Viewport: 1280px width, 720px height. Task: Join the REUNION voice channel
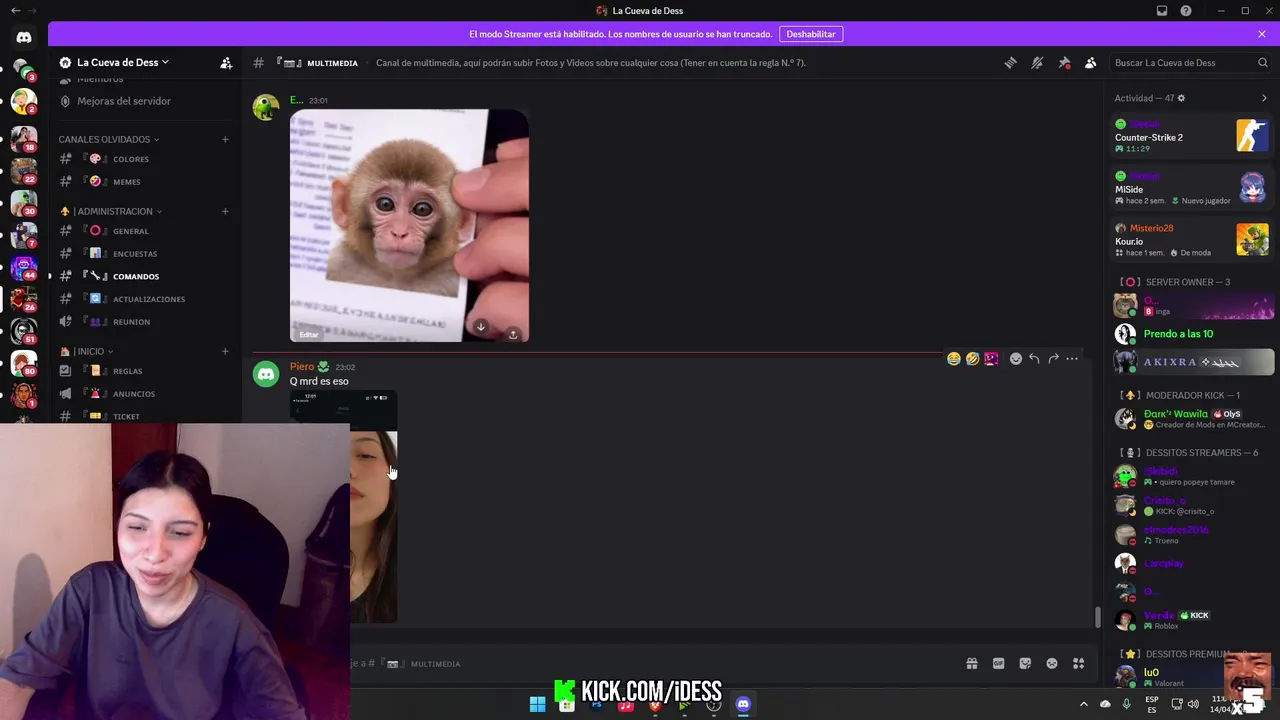pyautogui.click(x=132, y=322)
